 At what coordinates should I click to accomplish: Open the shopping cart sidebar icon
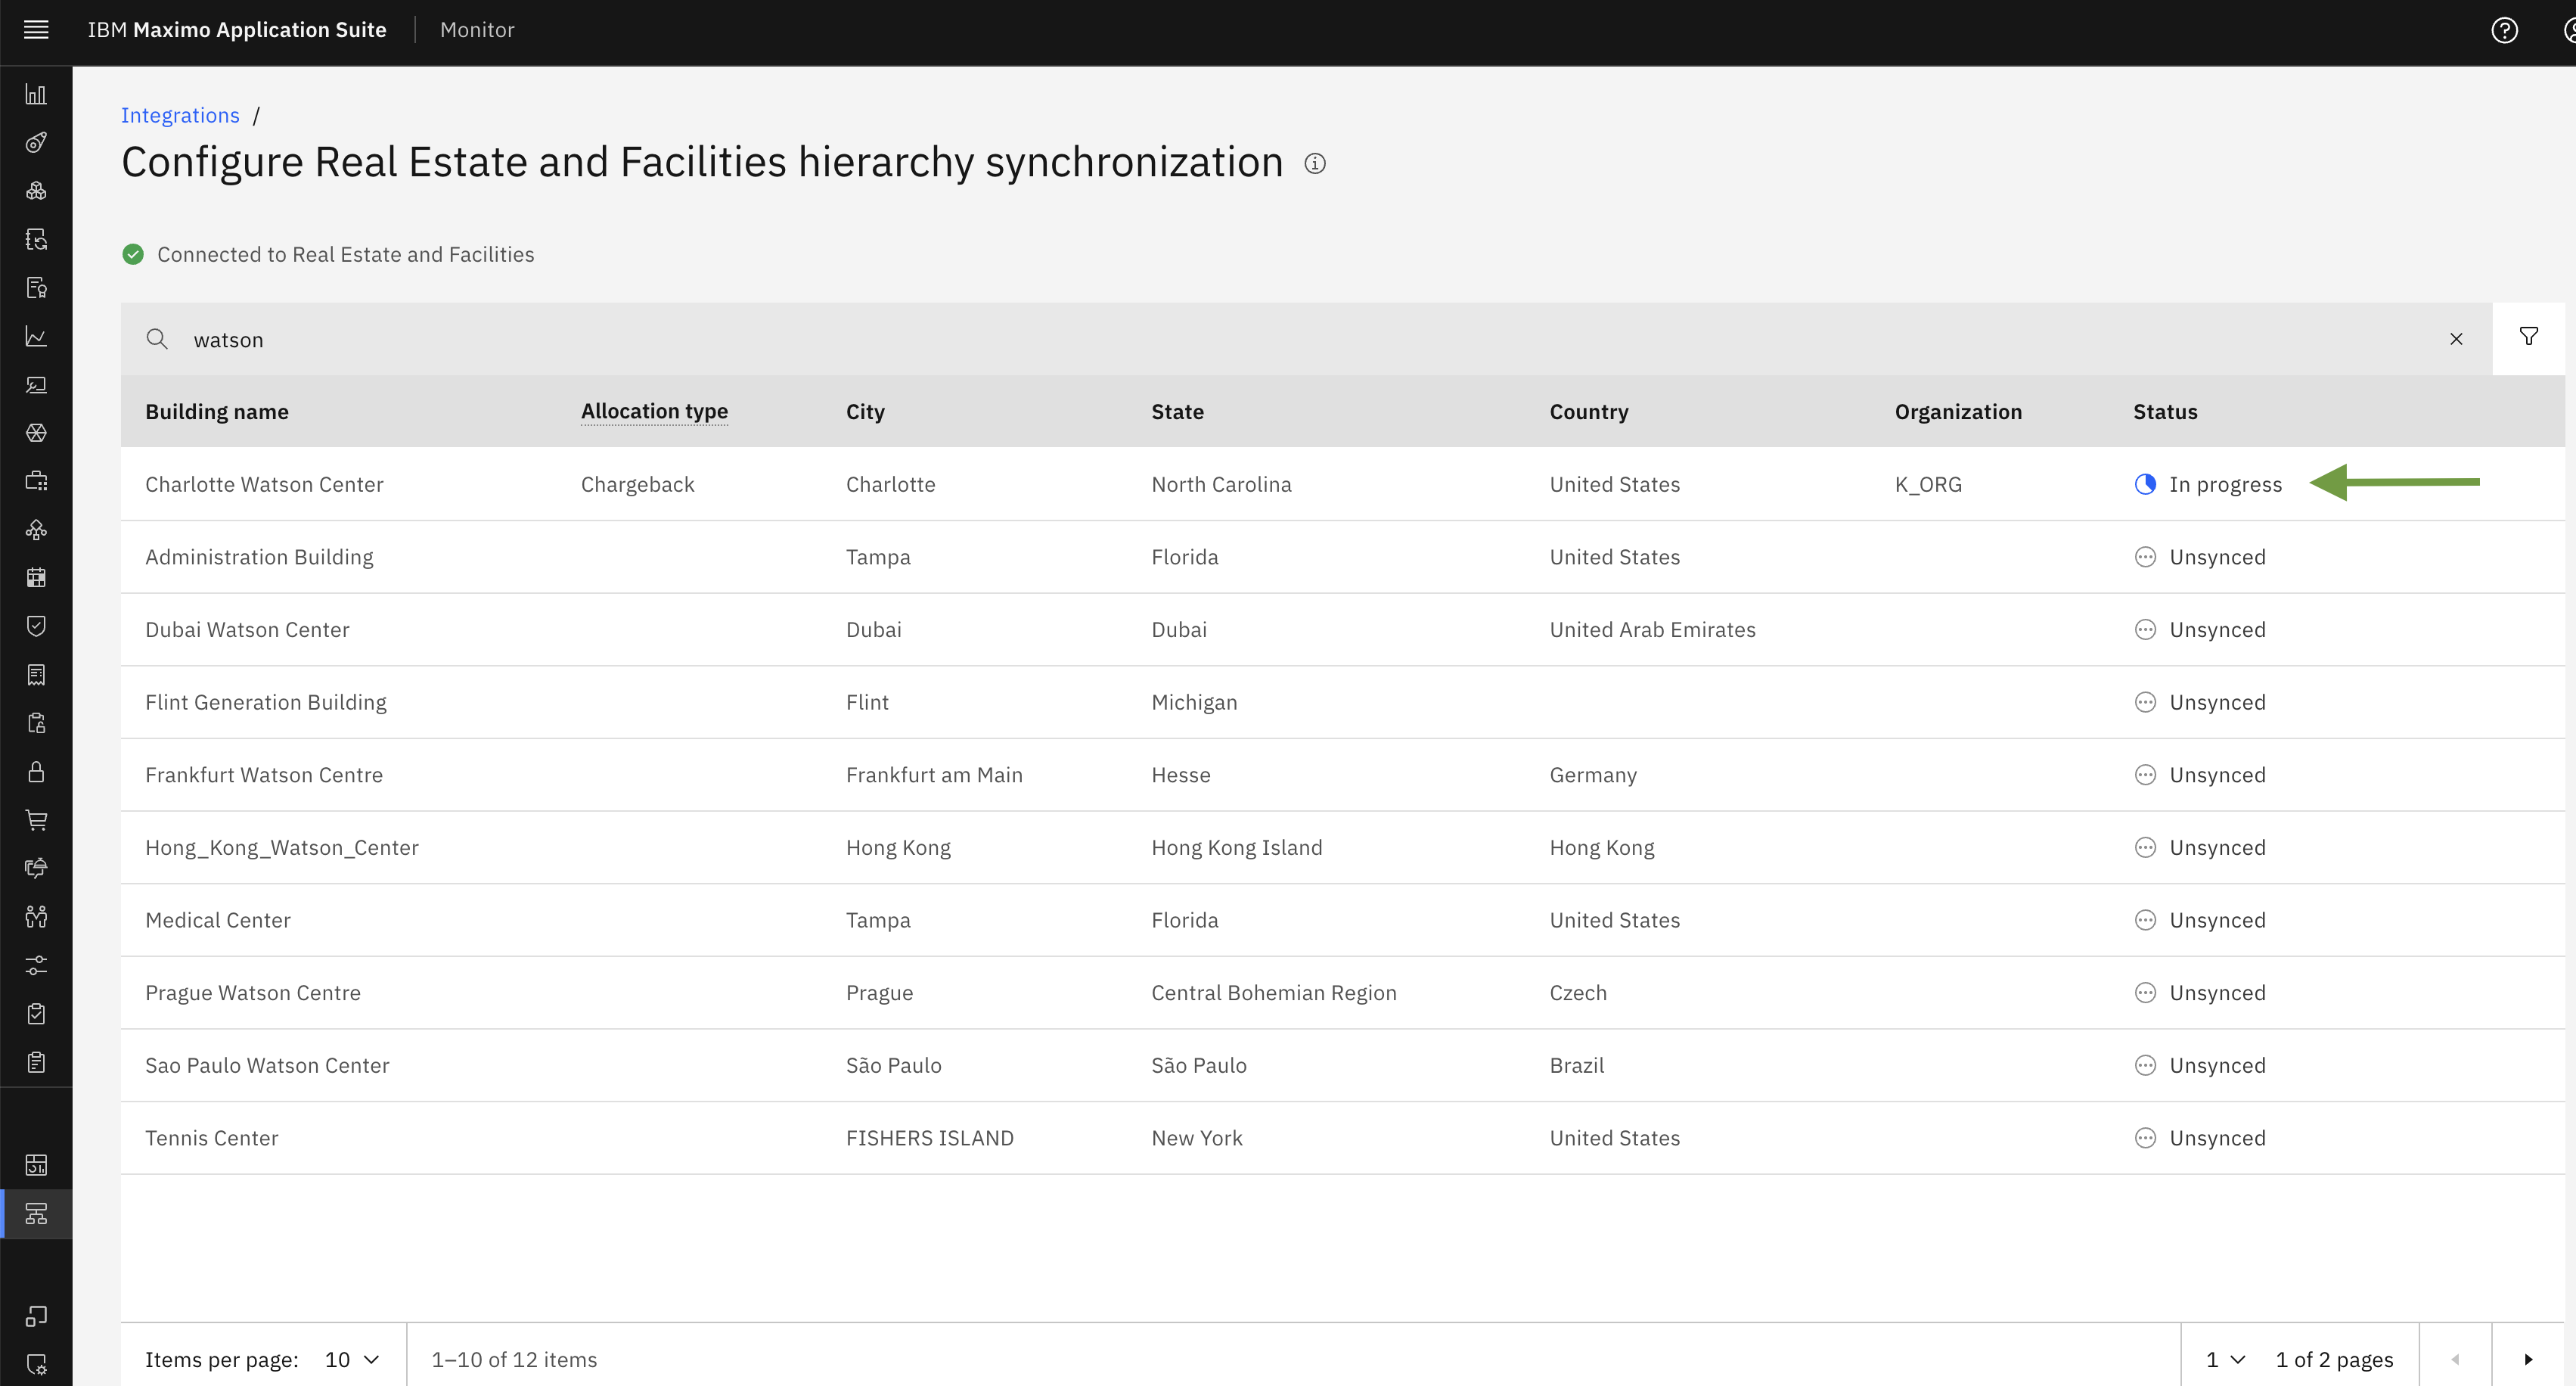36,820
